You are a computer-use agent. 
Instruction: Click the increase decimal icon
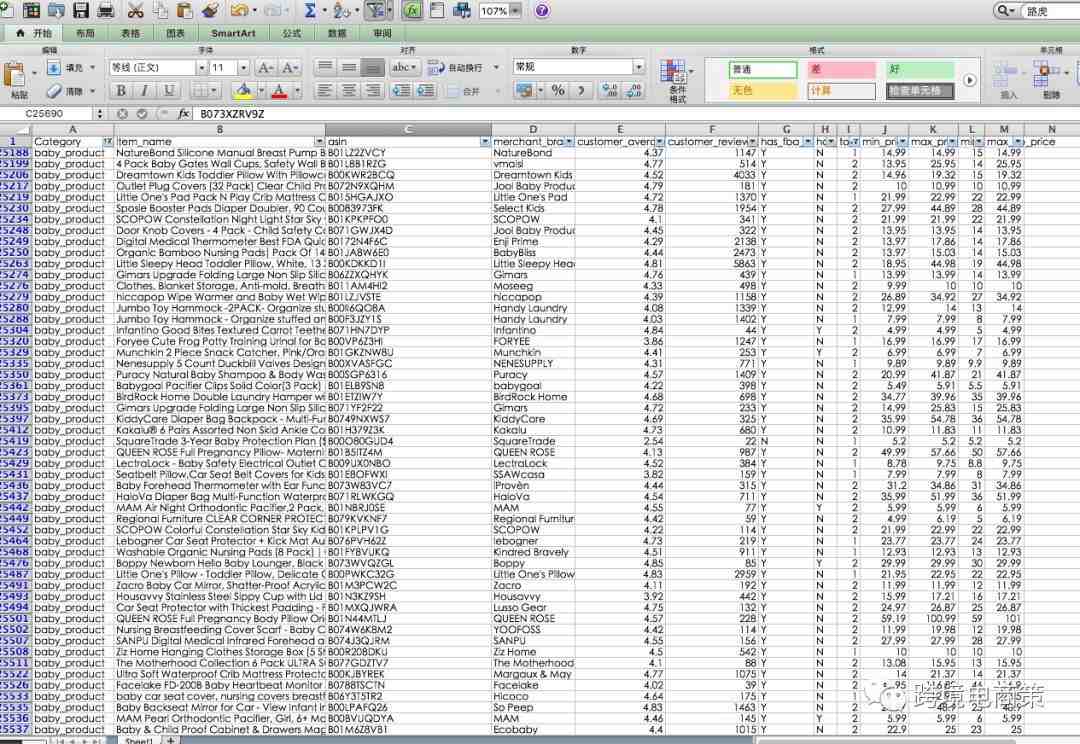610,90
